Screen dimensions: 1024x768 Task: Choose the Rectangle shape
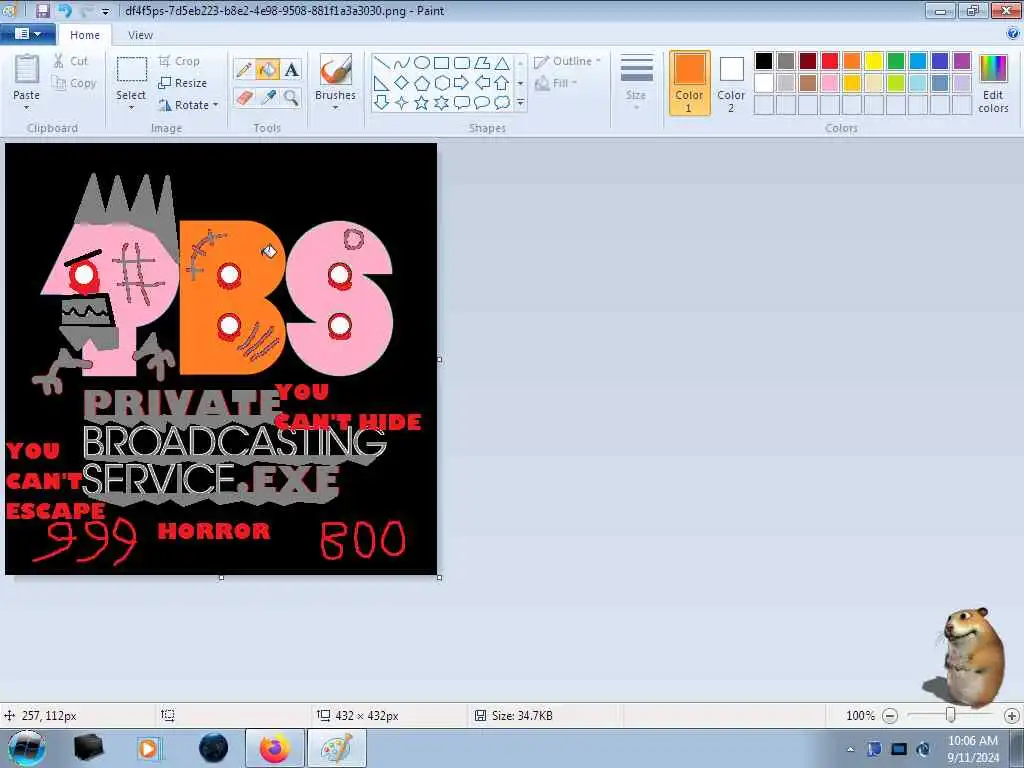441,63
